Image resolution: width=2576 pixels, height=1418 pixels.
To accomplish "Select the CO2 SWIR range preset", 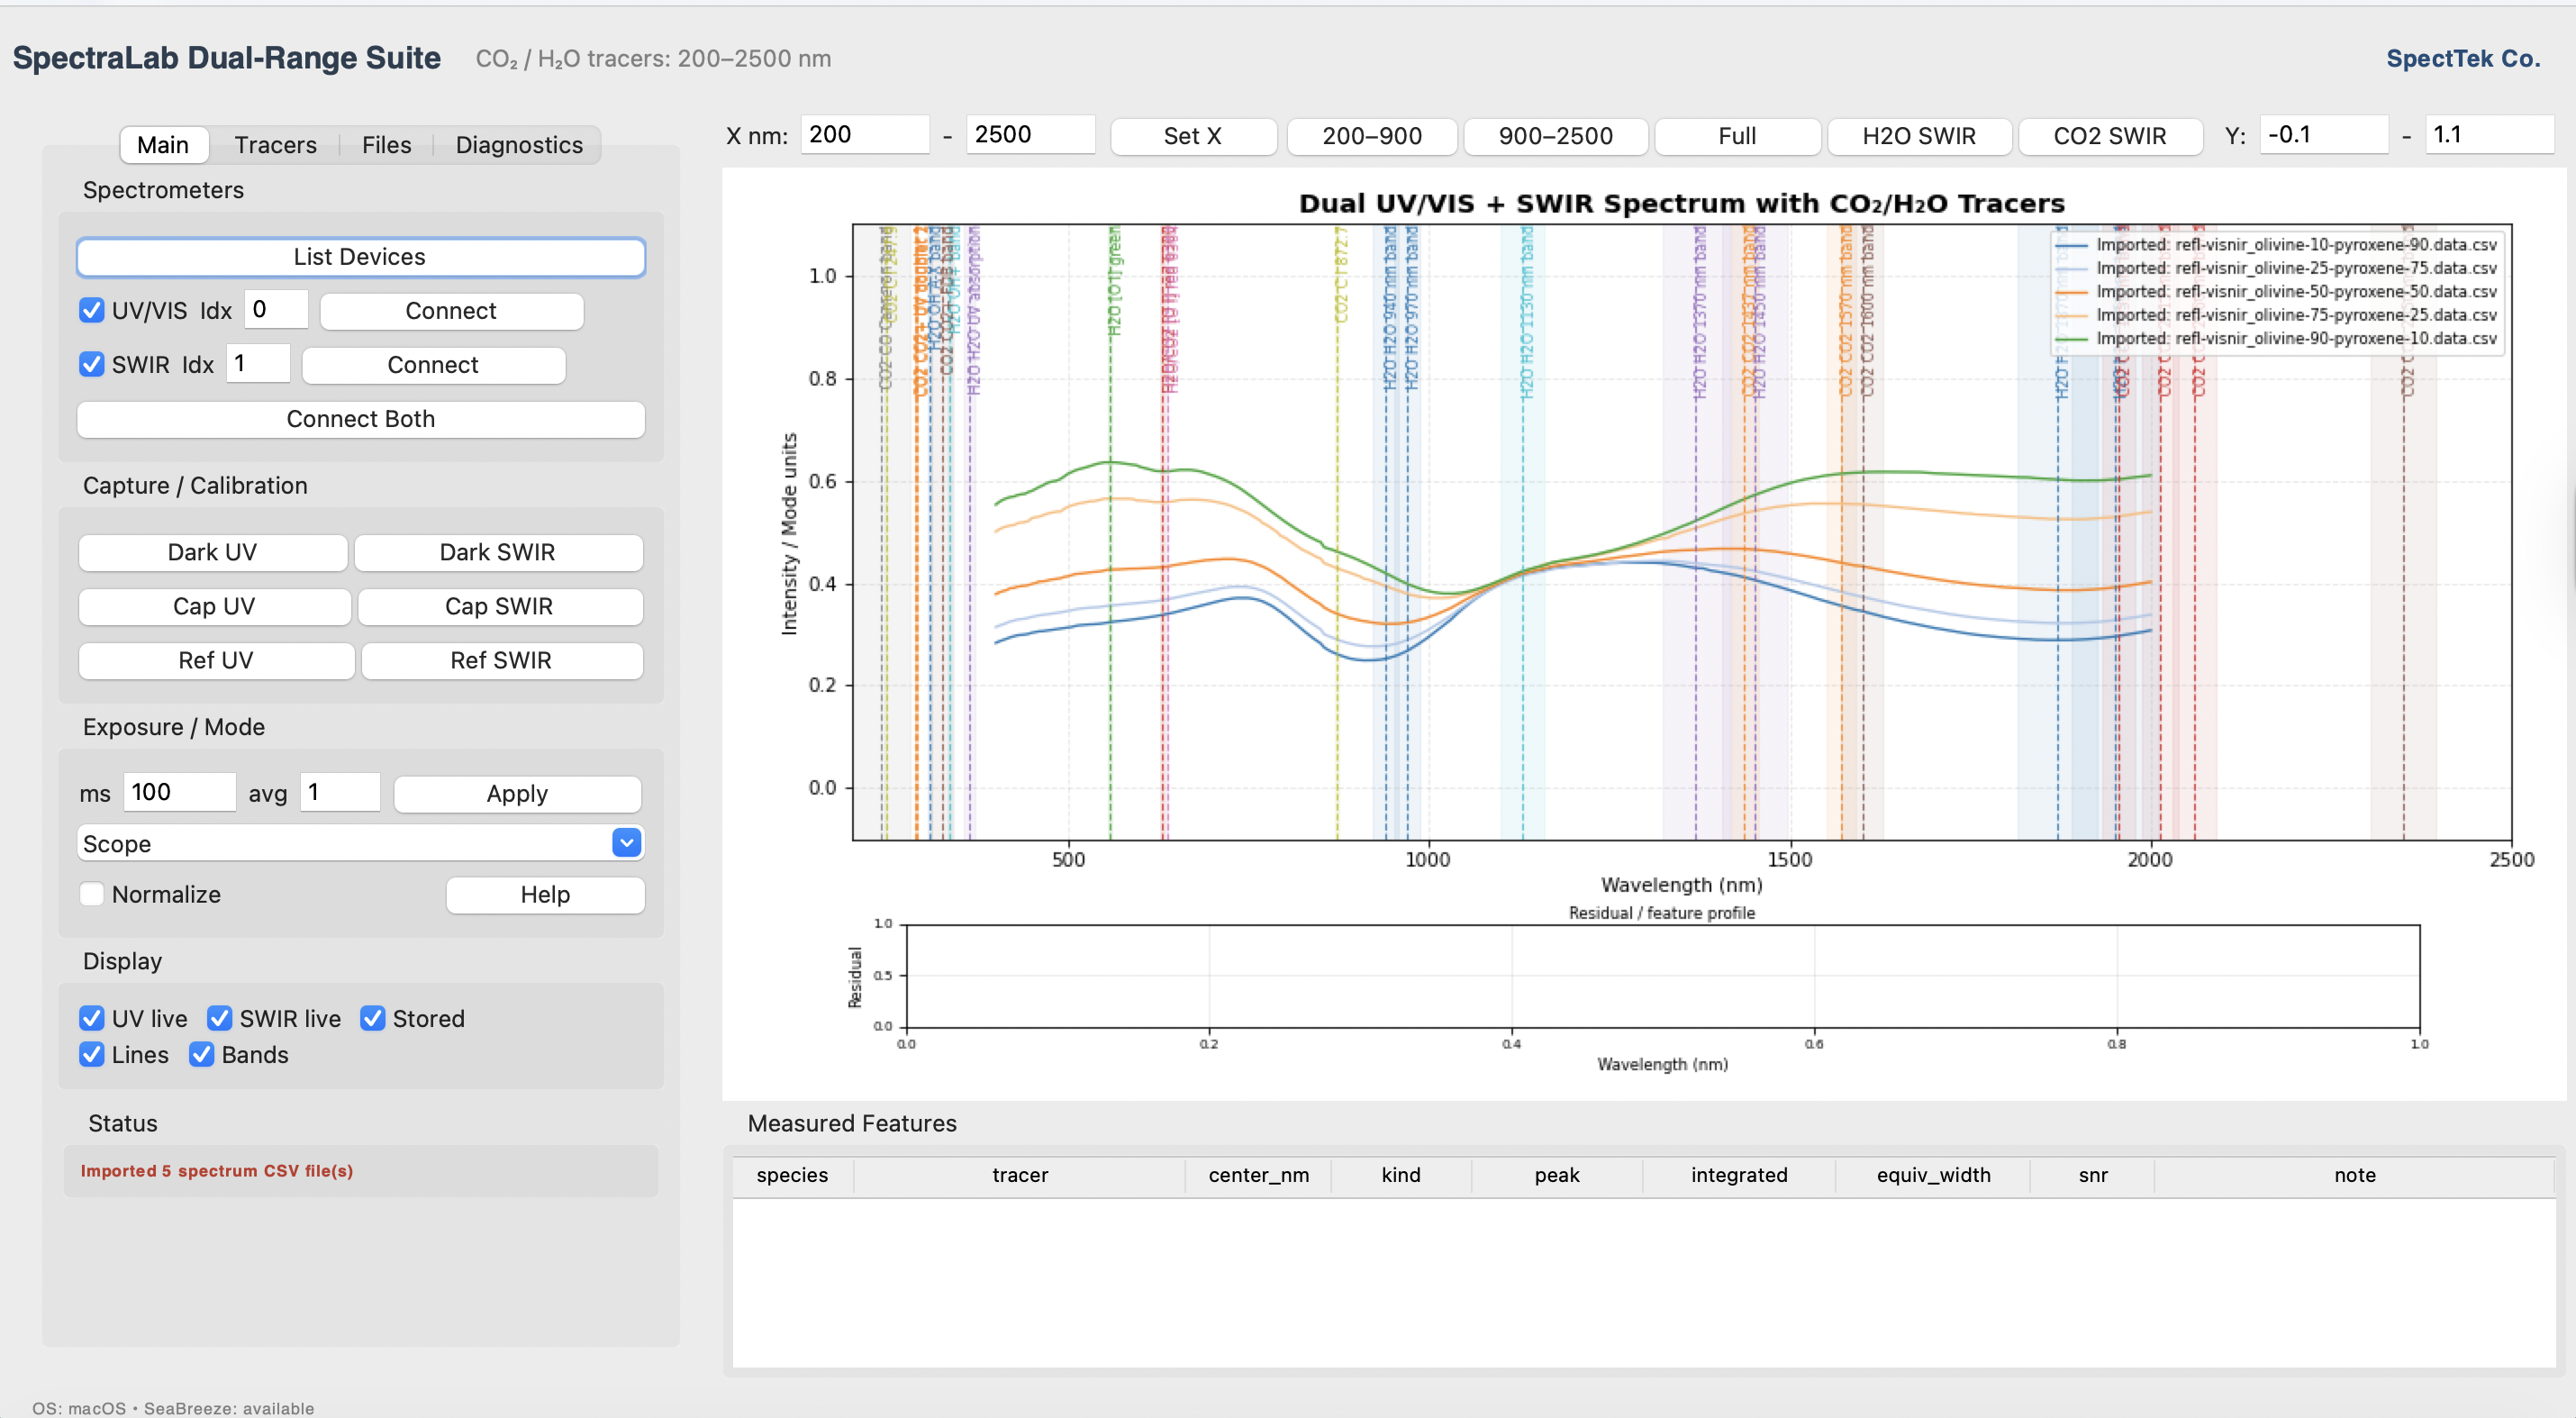I will (2110, 136).
